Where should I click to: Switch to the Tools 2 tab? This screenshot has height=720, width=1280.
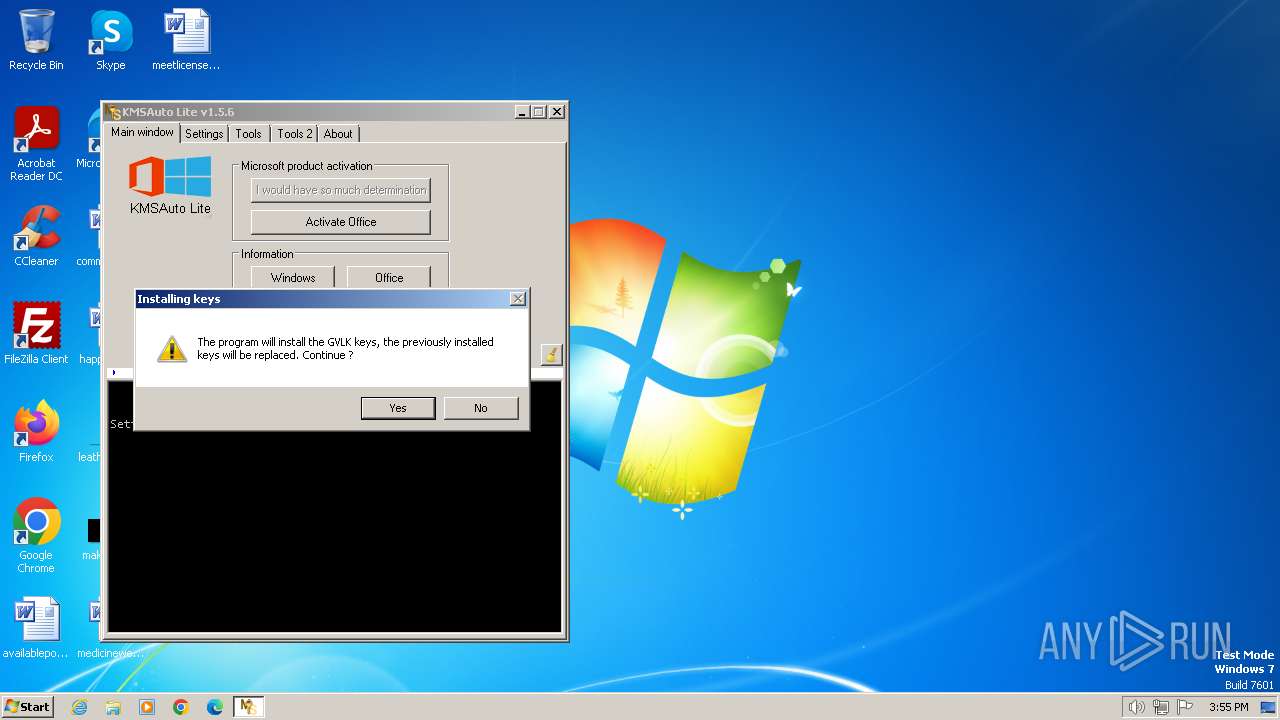click(x=295, y=134)
